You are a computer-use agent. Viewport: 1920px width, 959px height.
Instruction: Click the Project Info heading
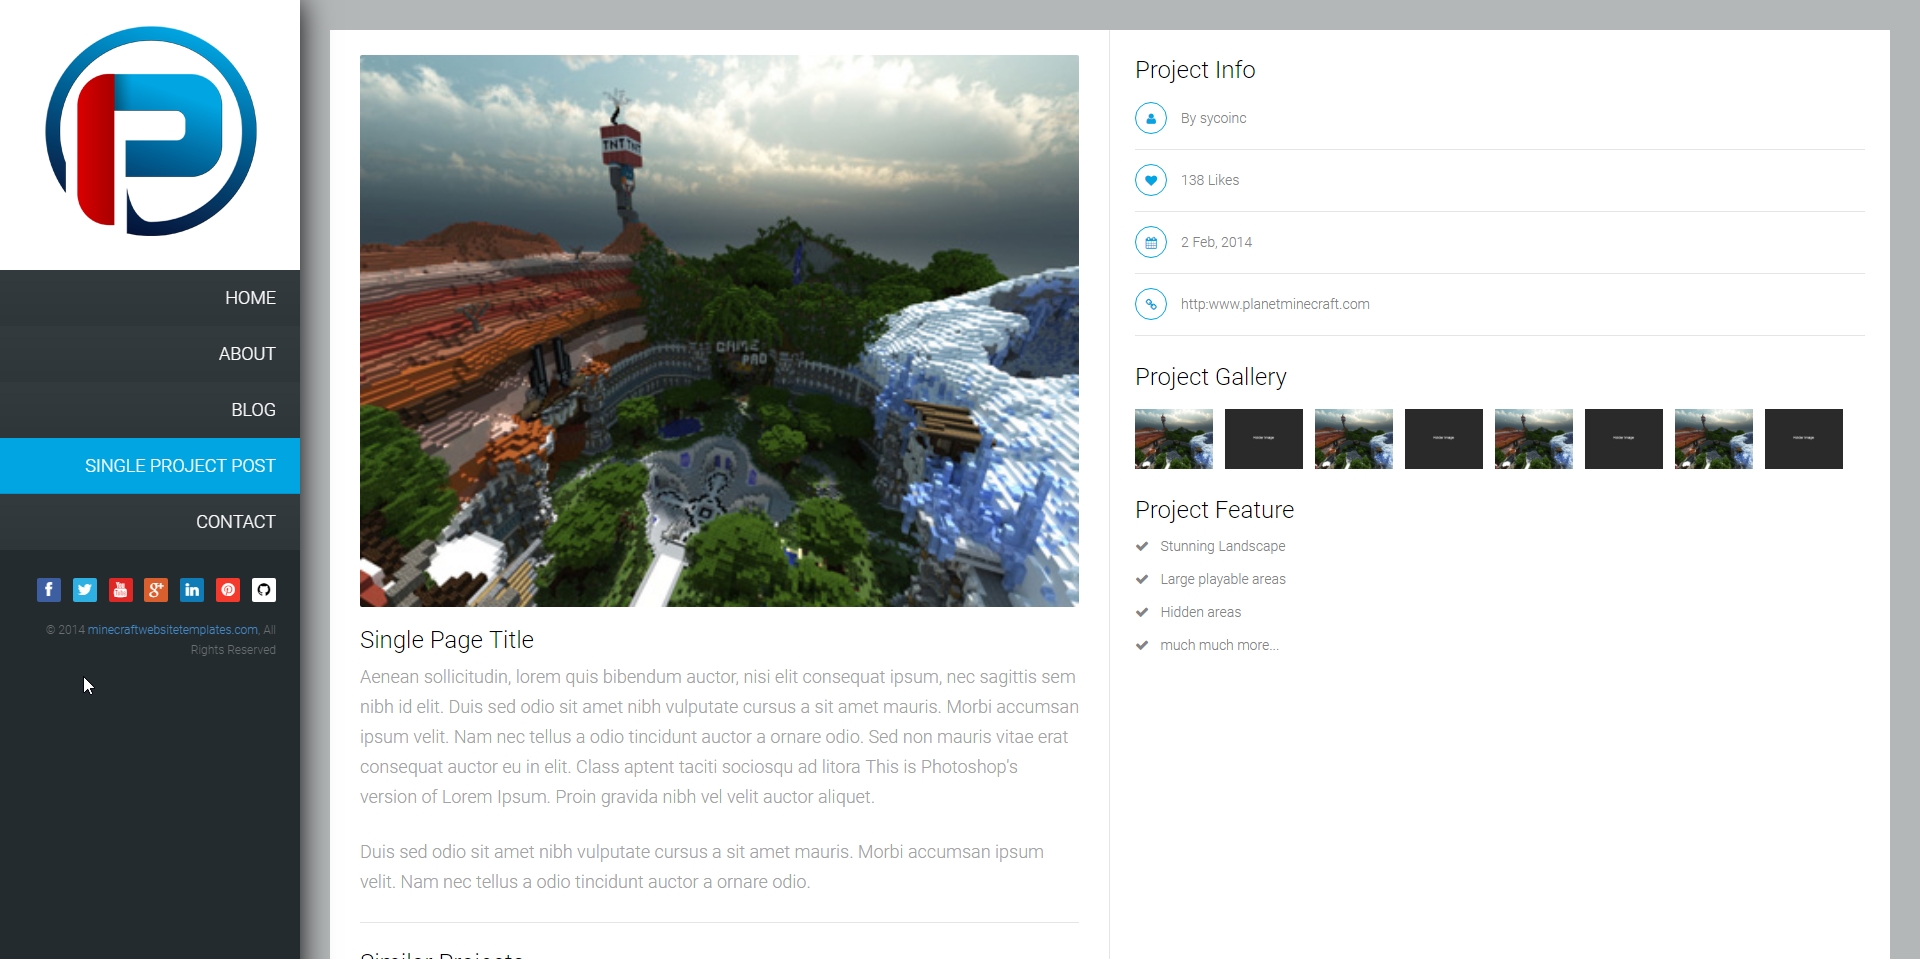(1195, 70)
